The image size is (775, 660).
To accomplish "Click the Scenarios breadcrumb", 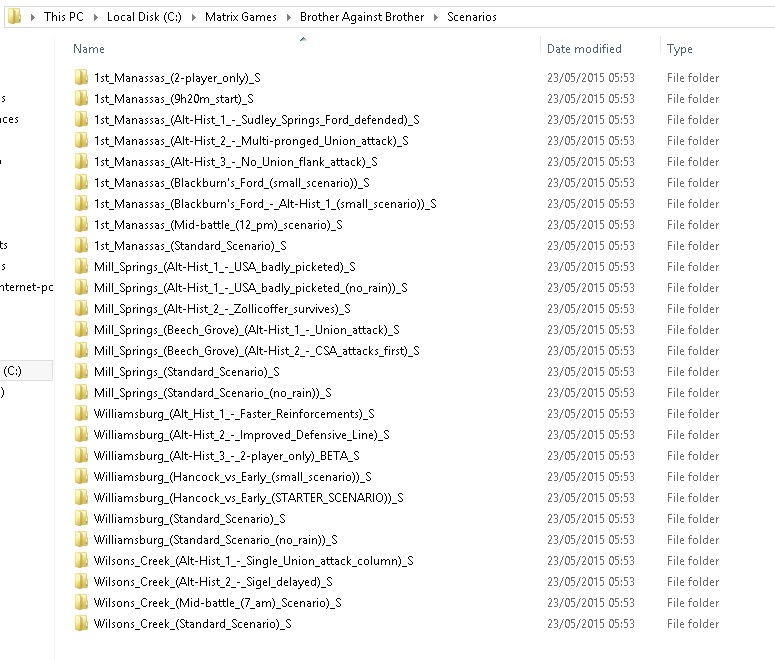I will (x=472, y=17).
